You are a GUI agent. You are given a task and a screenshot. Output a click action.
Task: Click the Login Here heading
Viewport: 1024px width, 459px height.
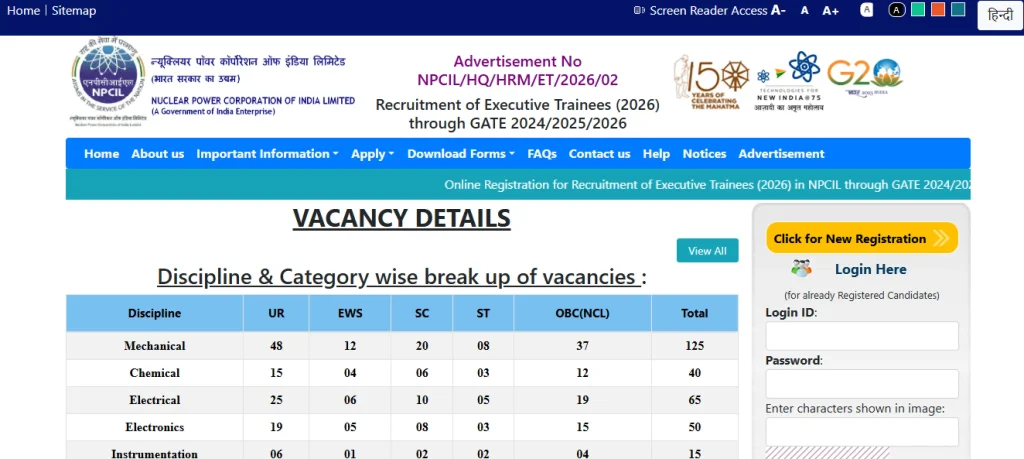[x=871, y=269]
